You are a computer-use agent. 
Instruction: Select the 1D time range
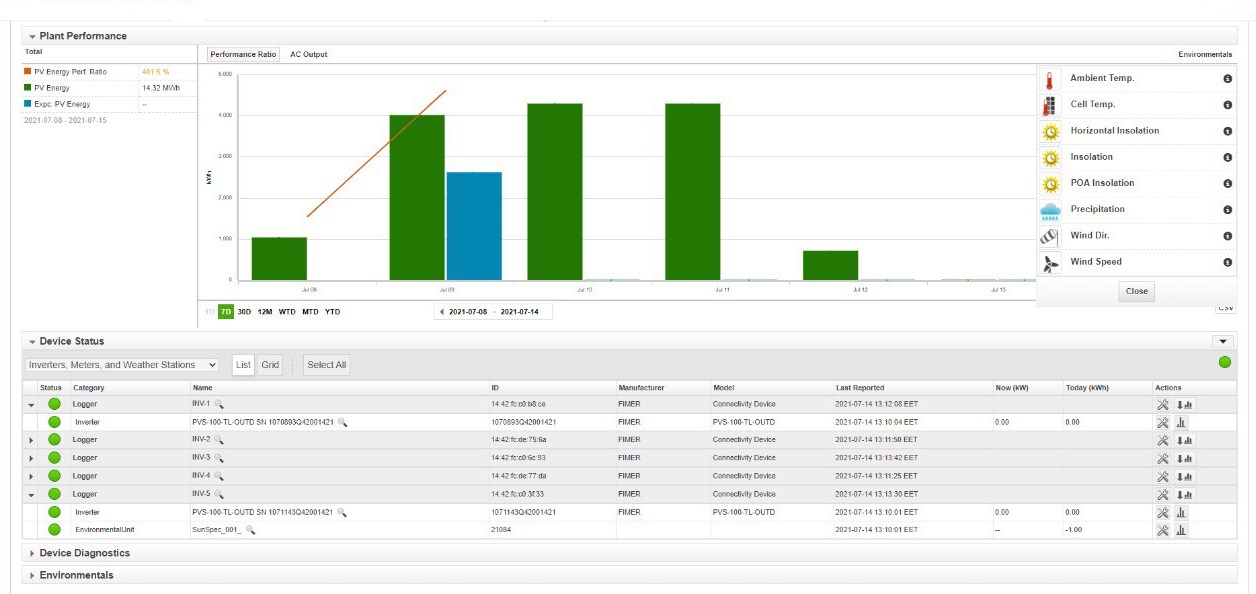[210, 312]
